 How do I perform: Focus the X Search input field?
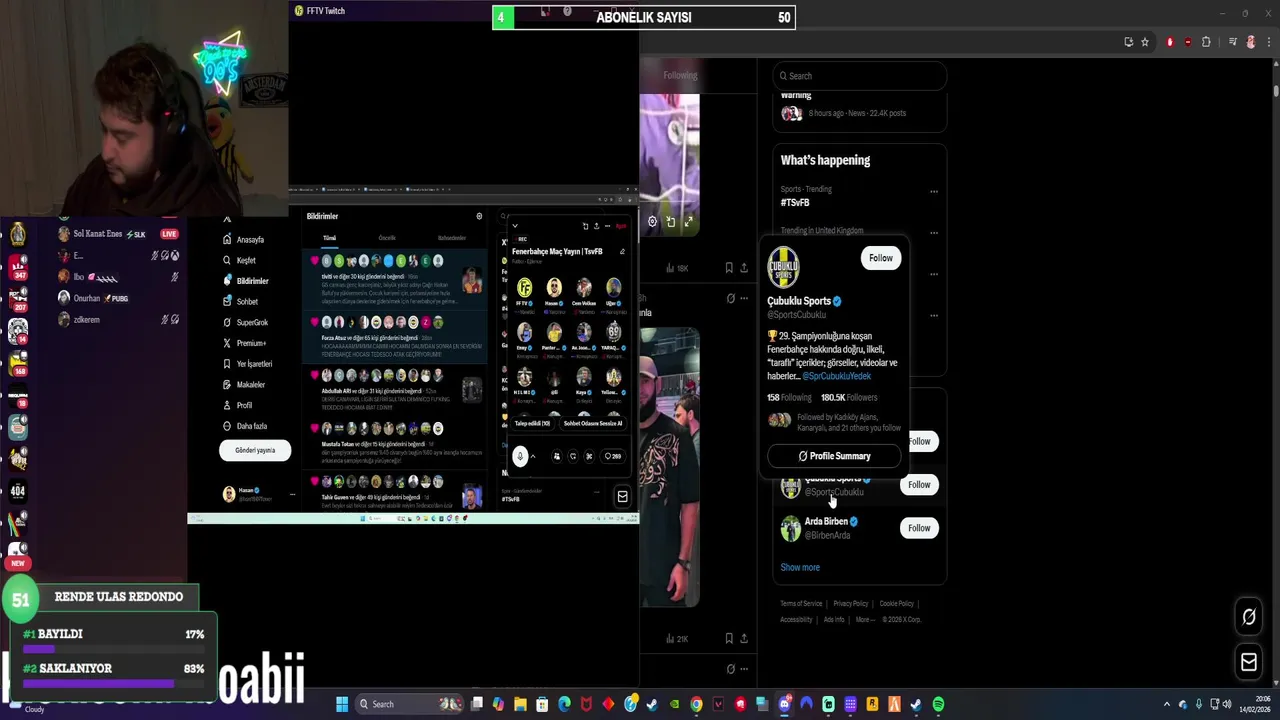click(860, 76)
